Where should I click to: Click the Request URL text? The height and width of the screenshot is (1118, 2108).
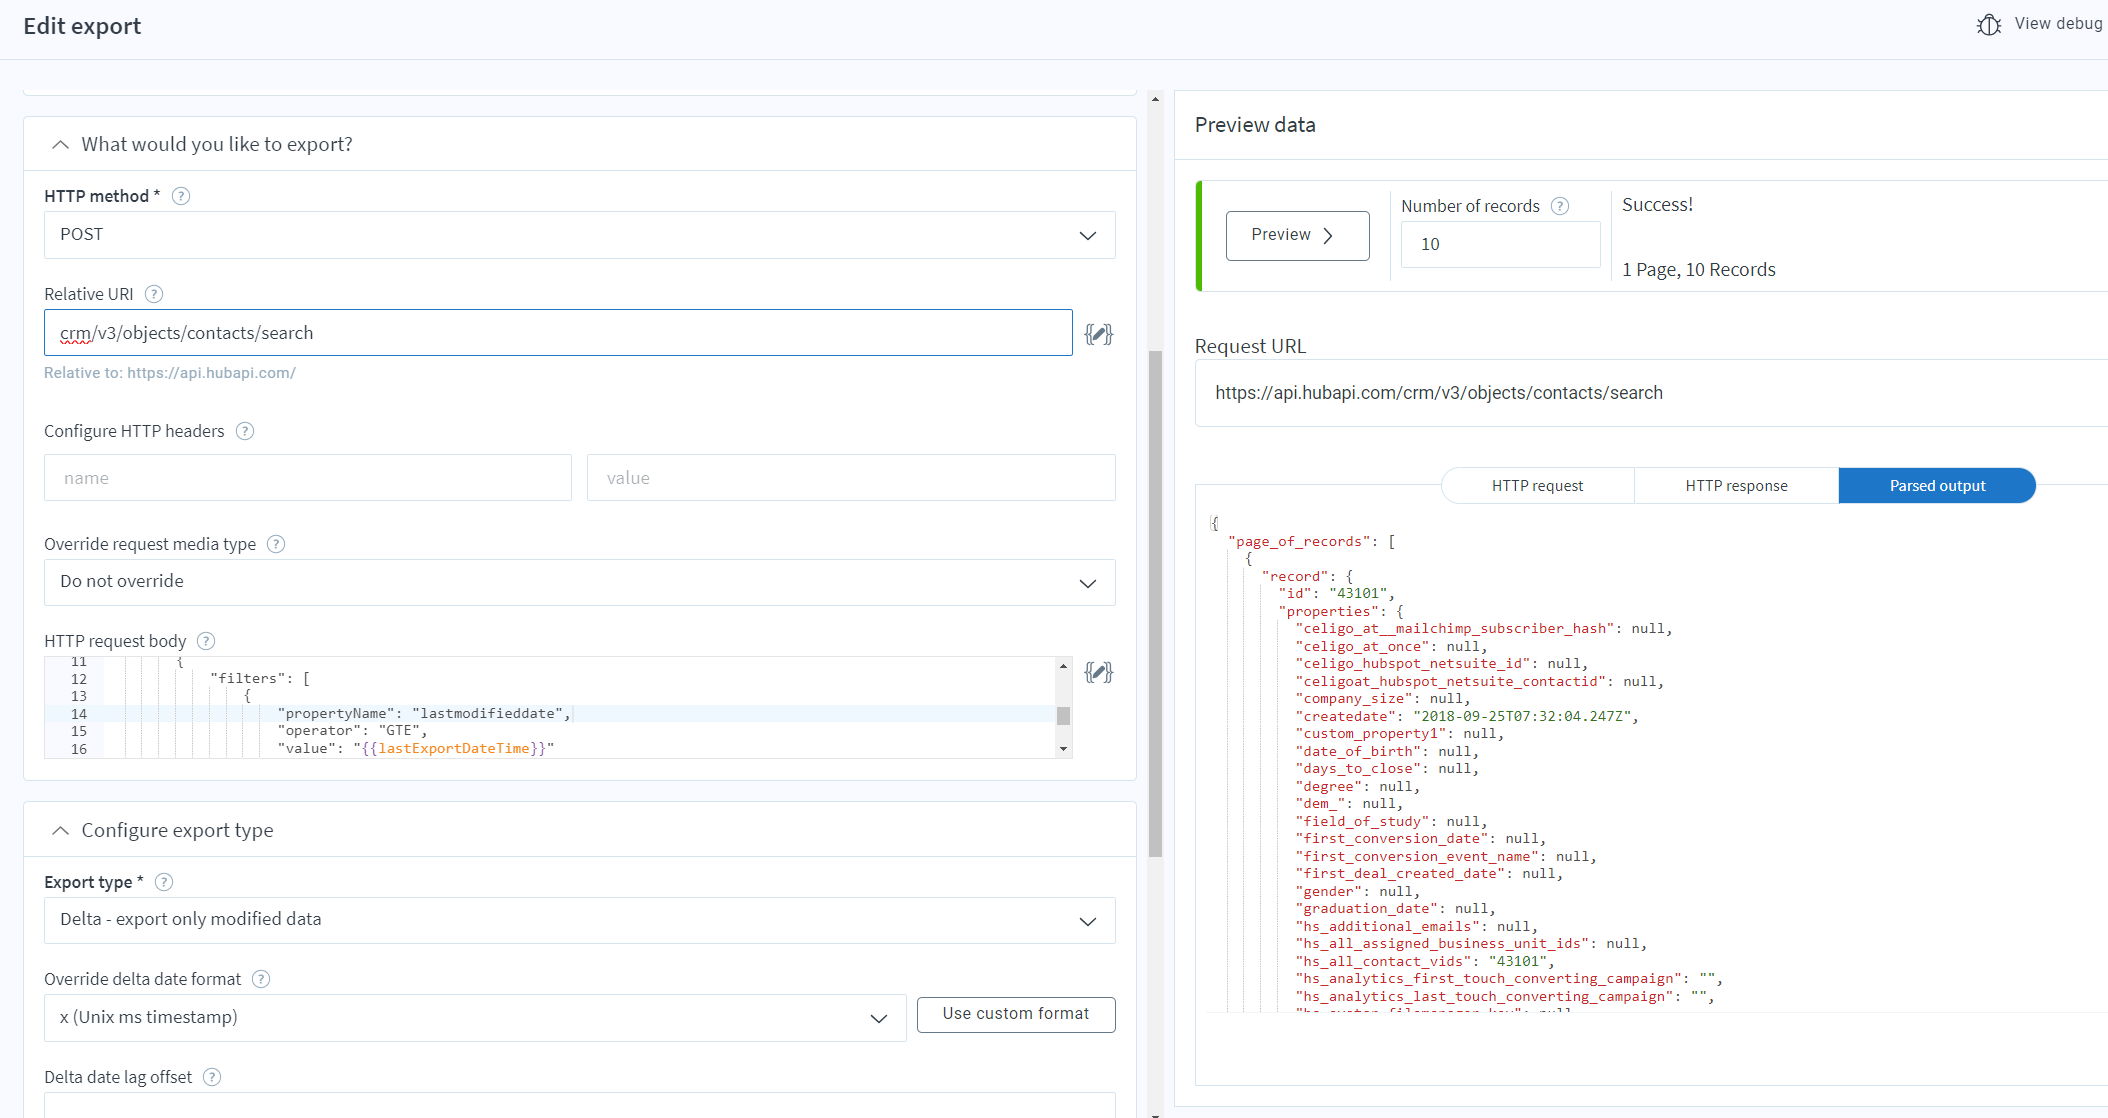pos(1439,393)
